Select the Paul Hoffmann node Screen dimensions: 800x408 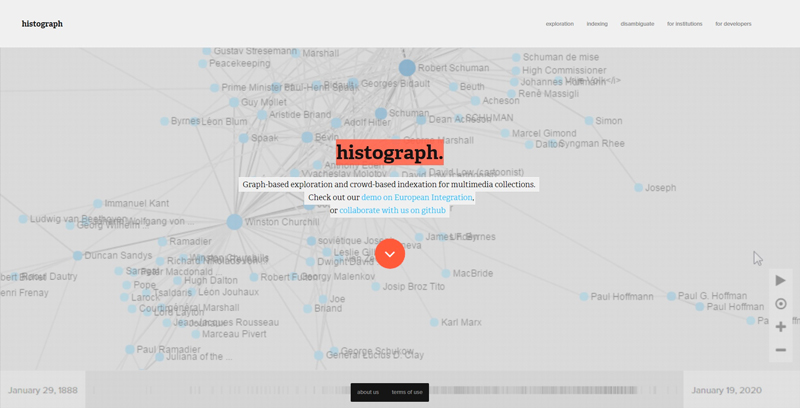584,296
